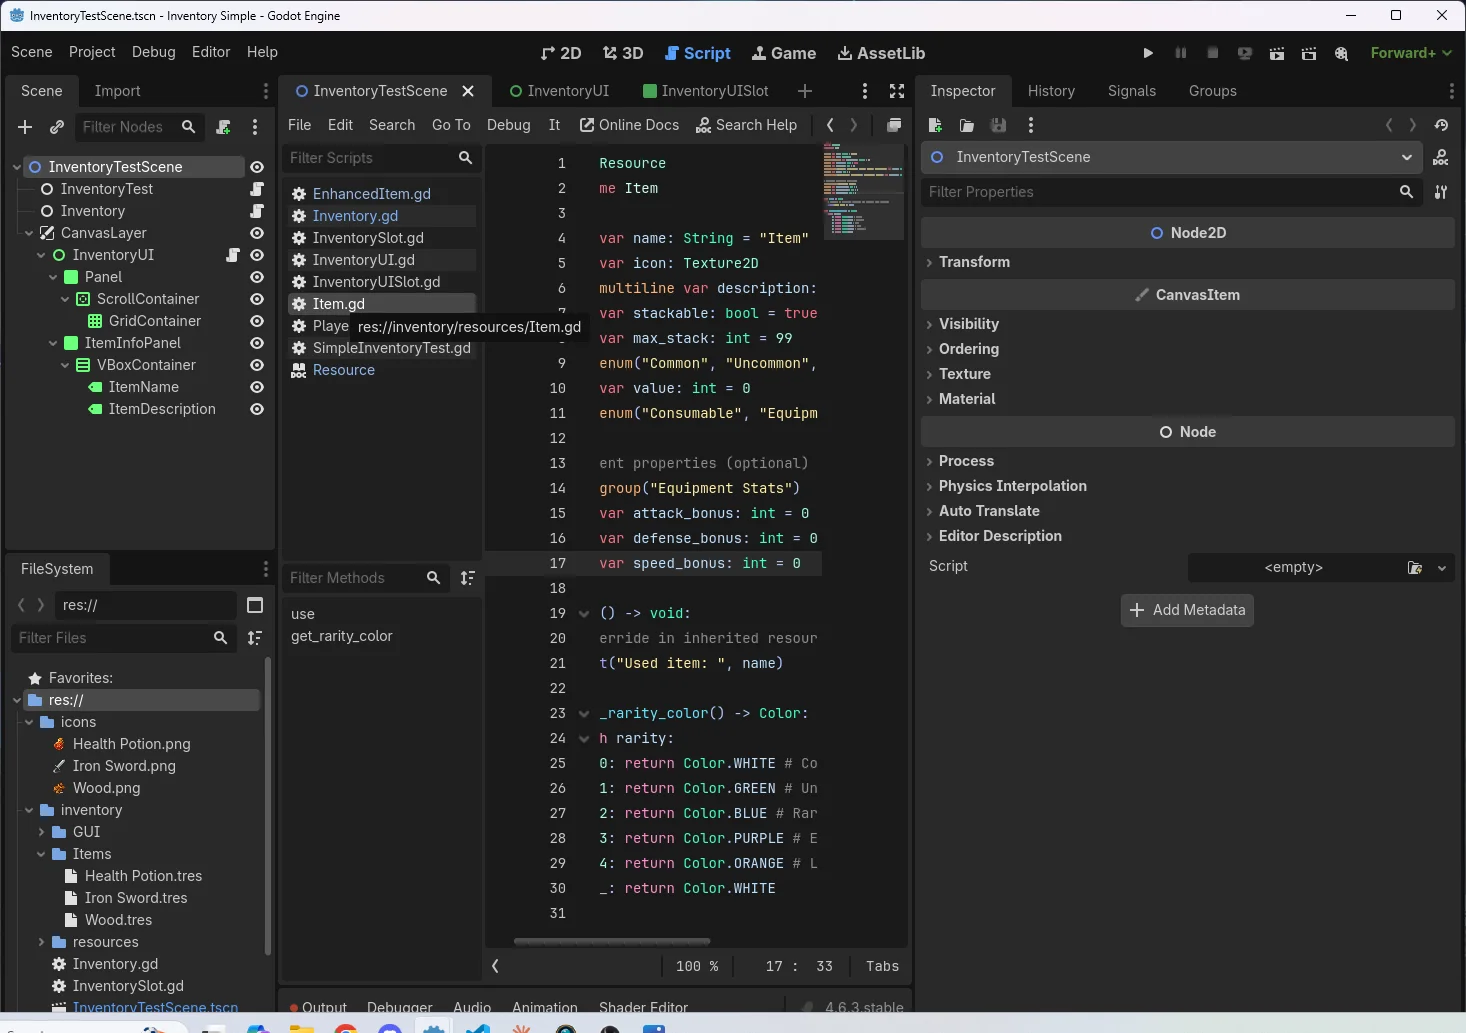Click the instance child scene link icon
This screenshot has height=1033, width=1466.
point(57,127)
